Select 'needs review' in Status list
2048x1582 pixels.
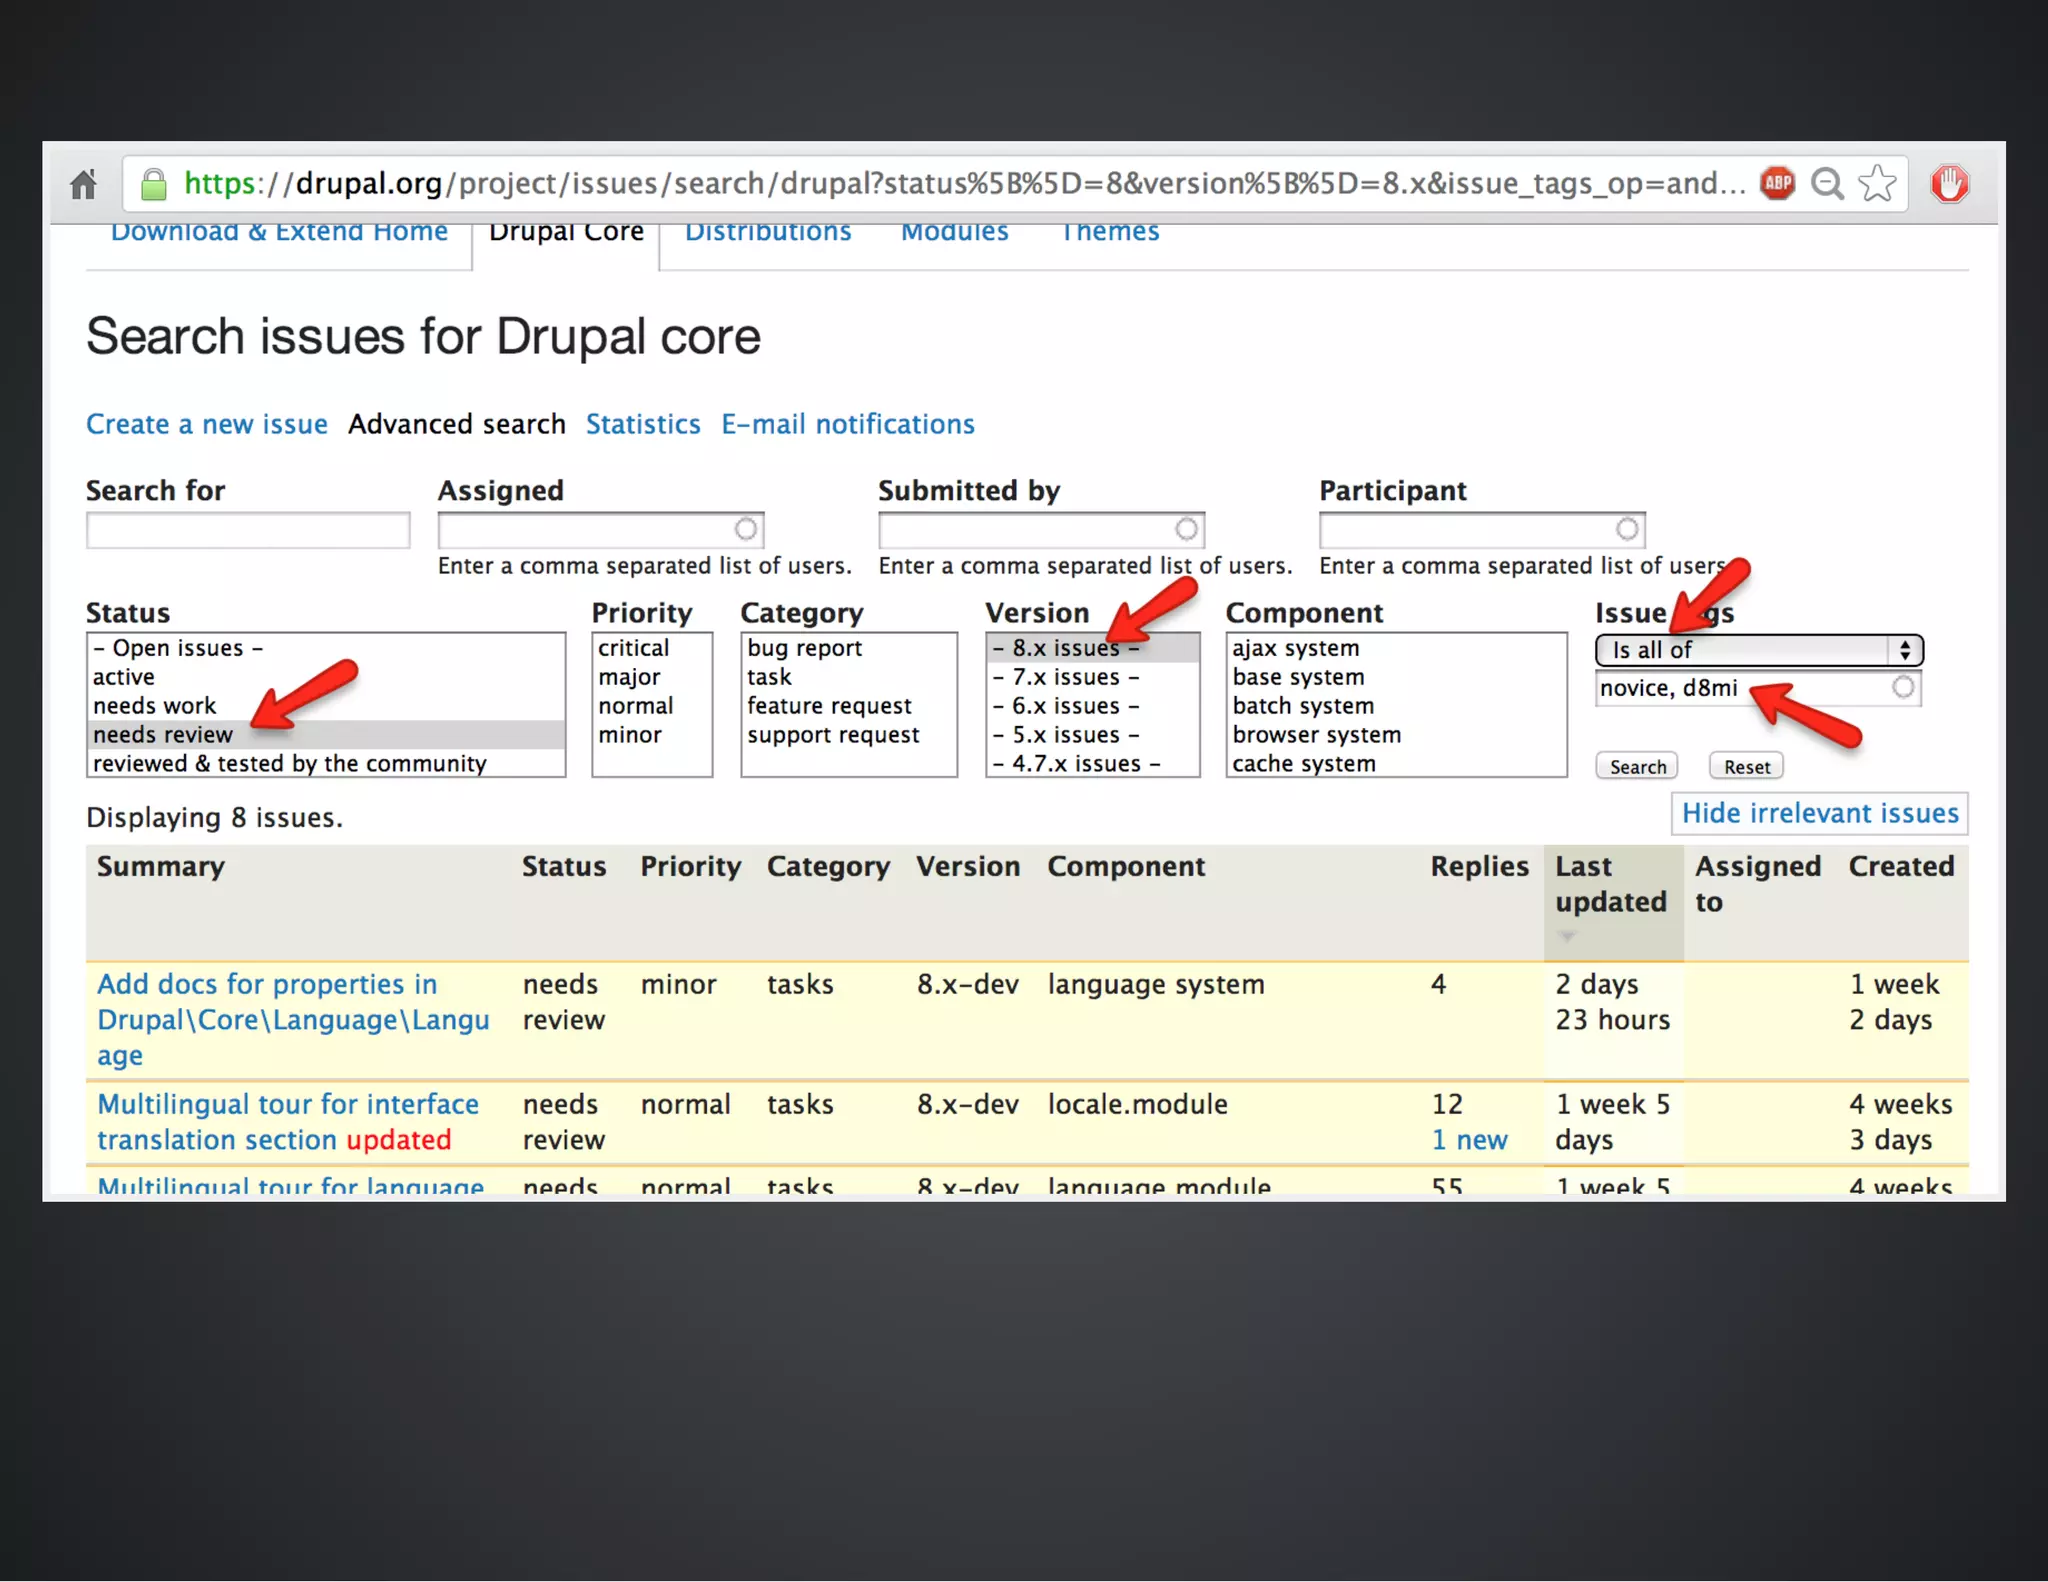point(163,735)
